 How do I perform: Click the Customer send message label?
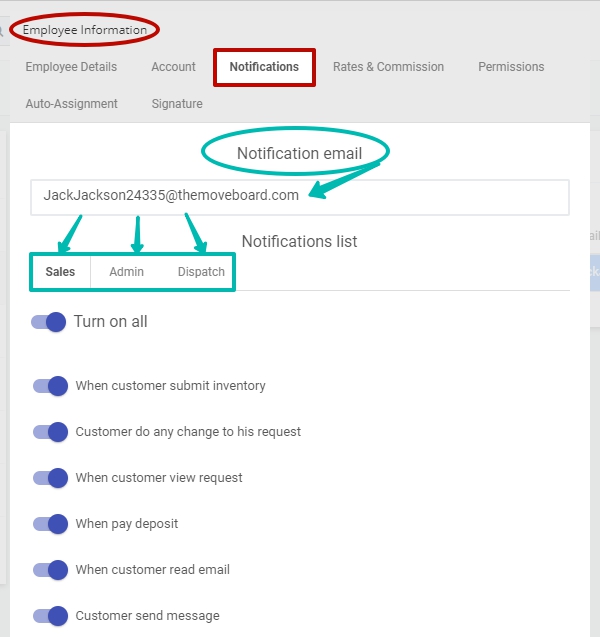[147, 616]
